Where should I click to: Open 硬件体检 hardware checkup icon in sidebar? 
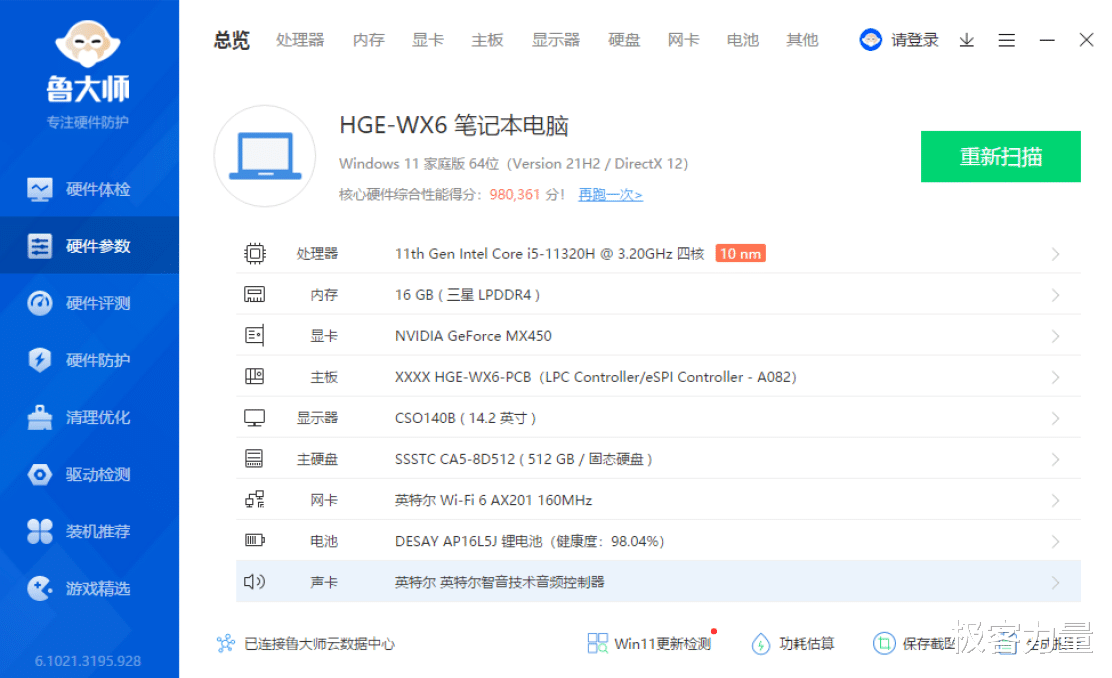tap(40, 189)
